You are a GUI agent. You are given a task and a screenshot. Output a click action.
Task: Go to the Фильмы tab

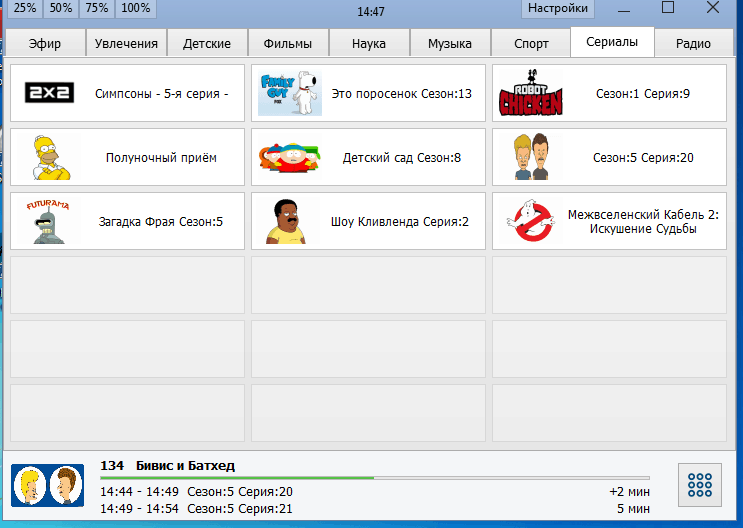point(288,44)
